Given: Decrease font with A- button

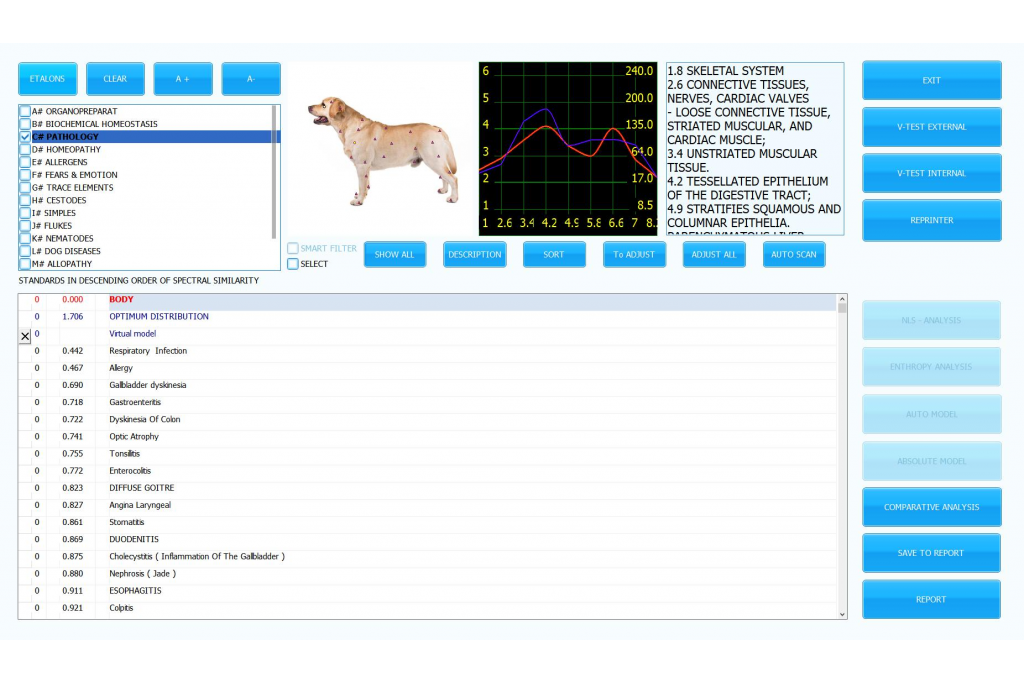Looking at the screenshot, I should coord(251,79).
